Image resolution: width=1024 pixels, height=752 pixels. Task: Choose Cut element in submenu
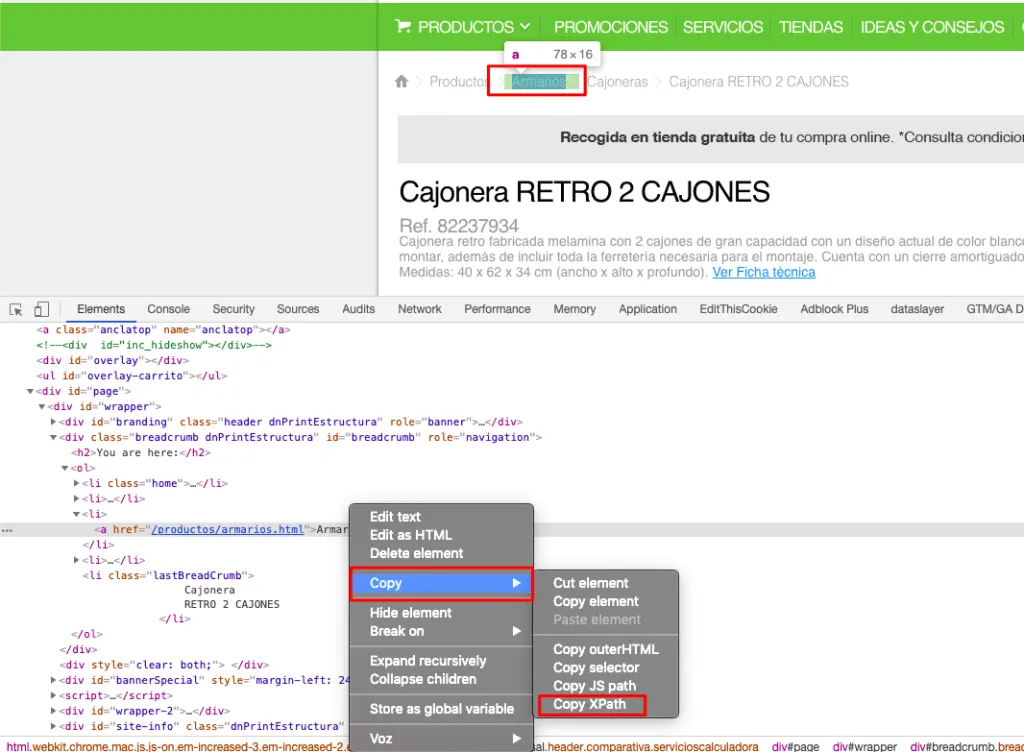point(606,583)
